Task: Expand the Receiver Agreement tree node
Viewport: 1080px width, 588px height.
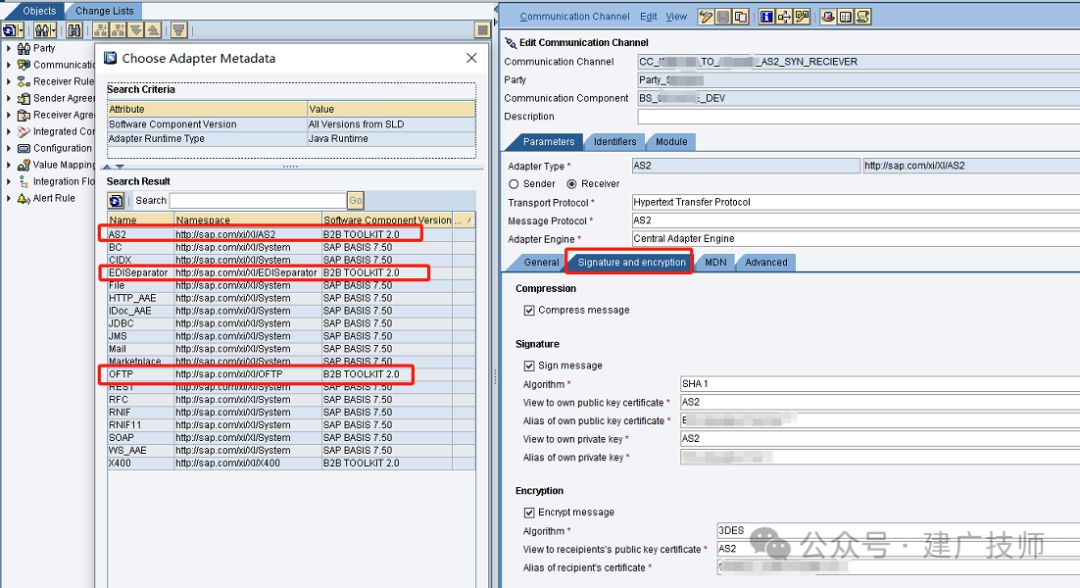Action: [8, 115]
